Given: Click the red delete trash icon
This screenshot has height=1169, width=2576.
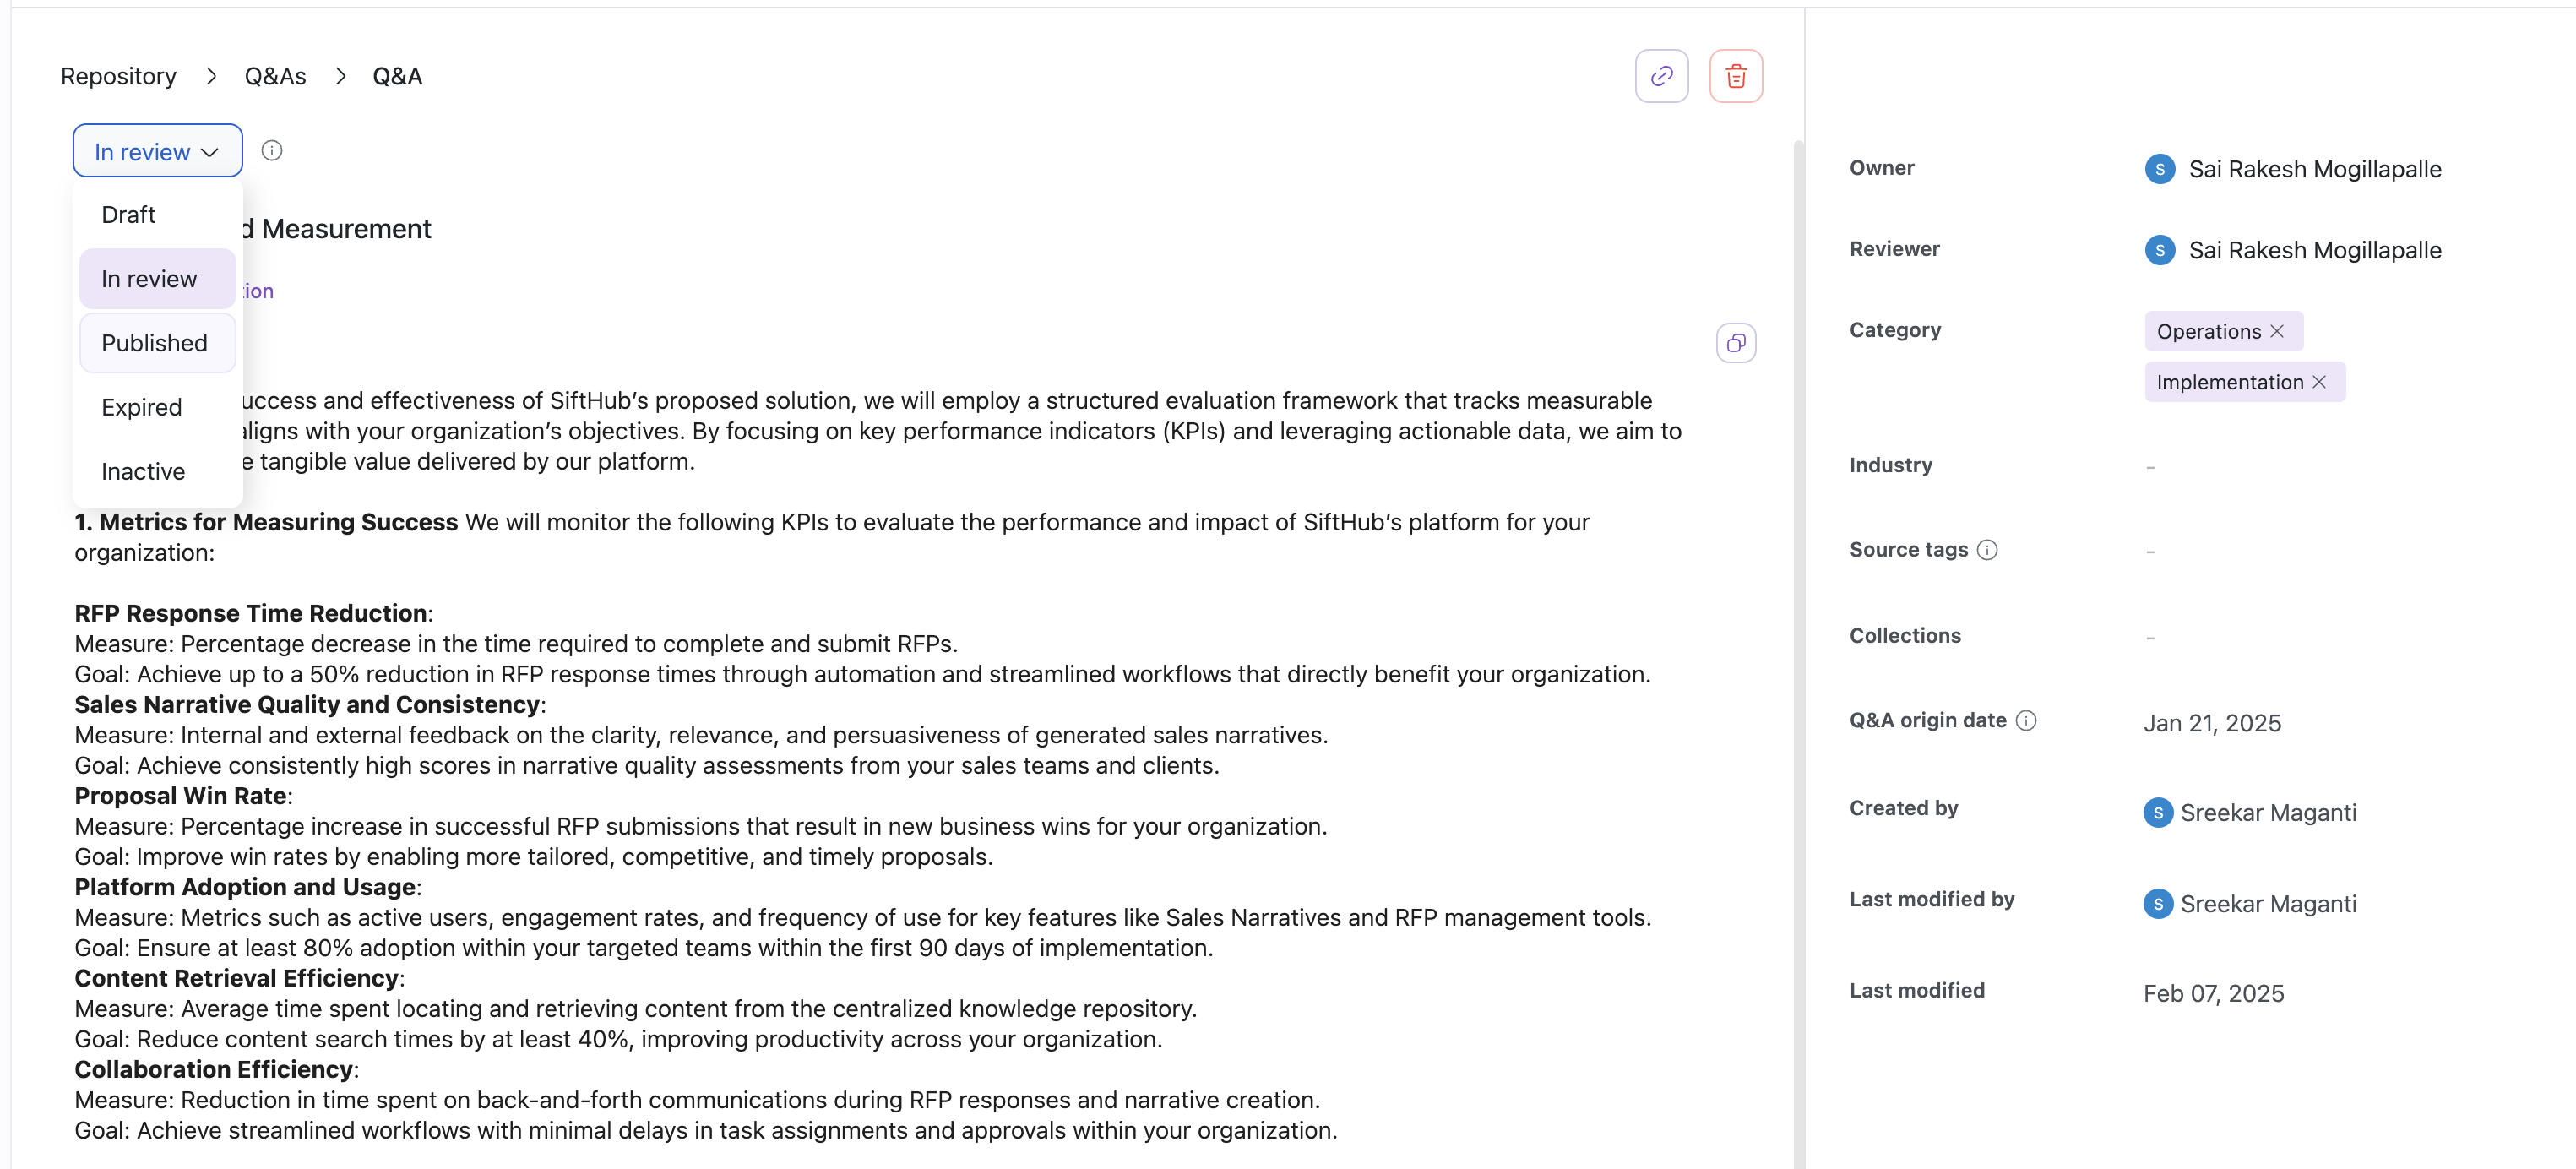Looking at the screenshot, I should 1735,76.
